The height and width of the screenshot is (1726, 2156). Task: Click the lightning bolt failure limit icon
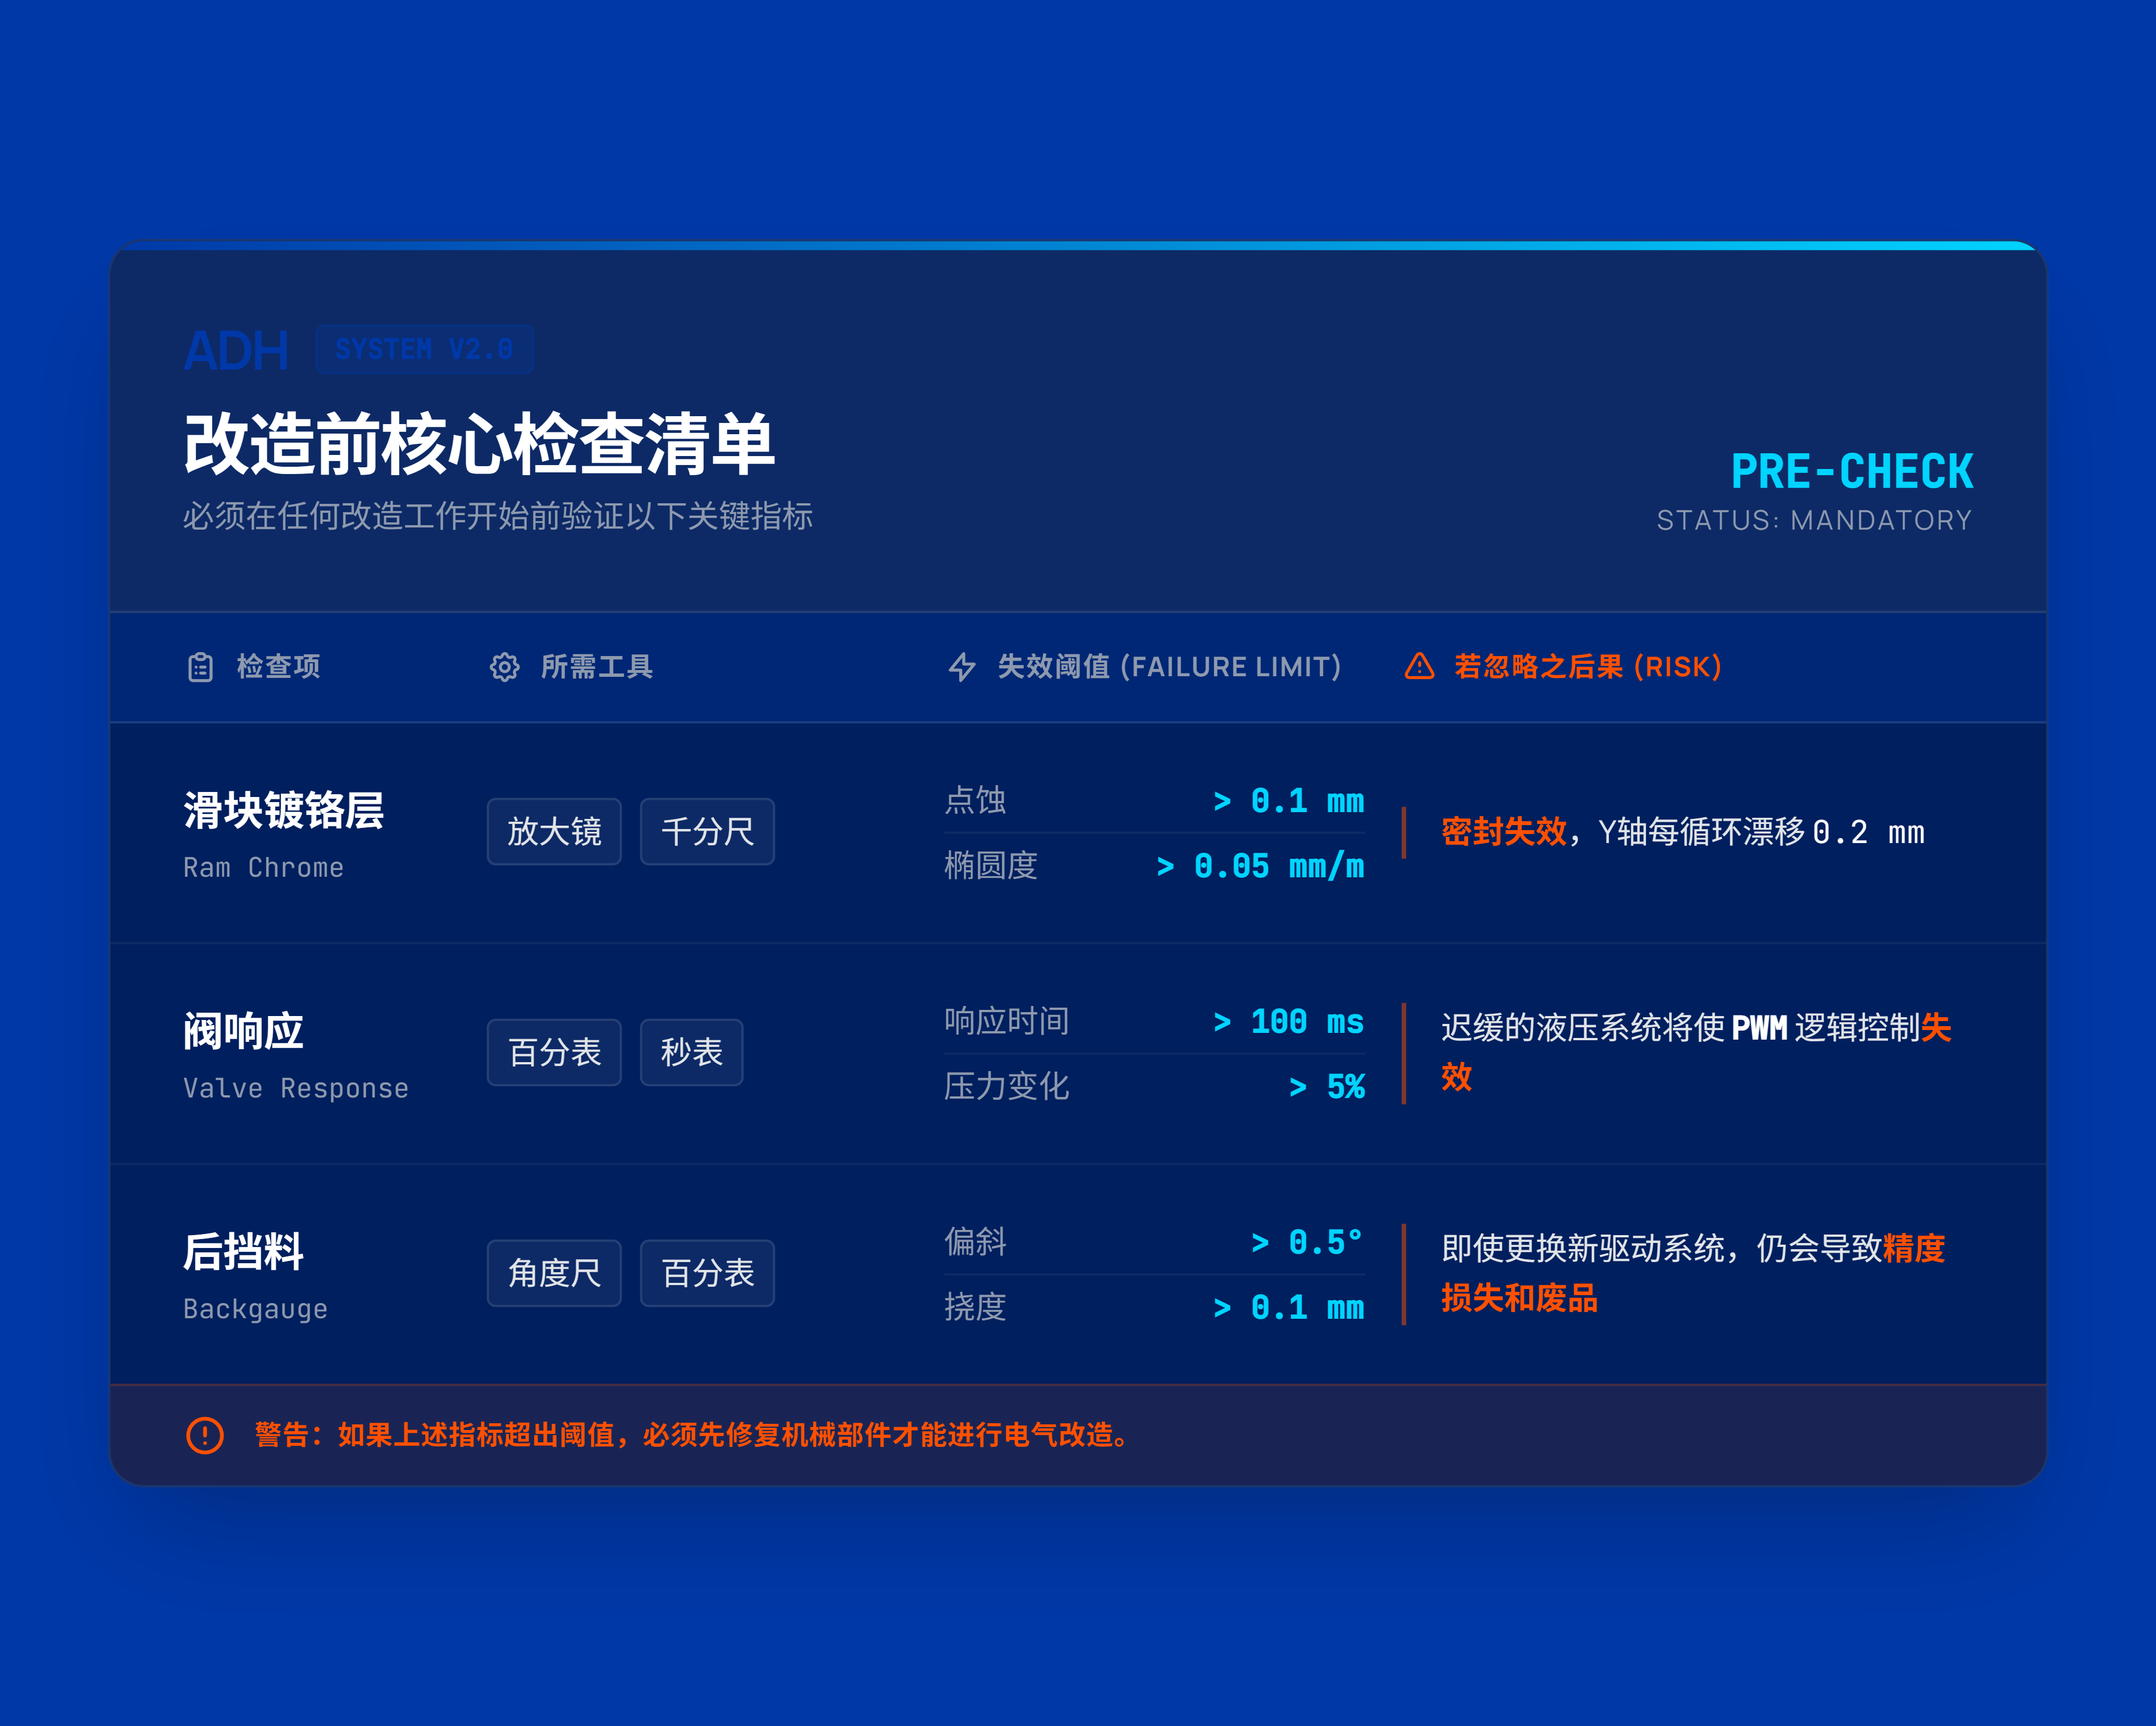[962, 667]
